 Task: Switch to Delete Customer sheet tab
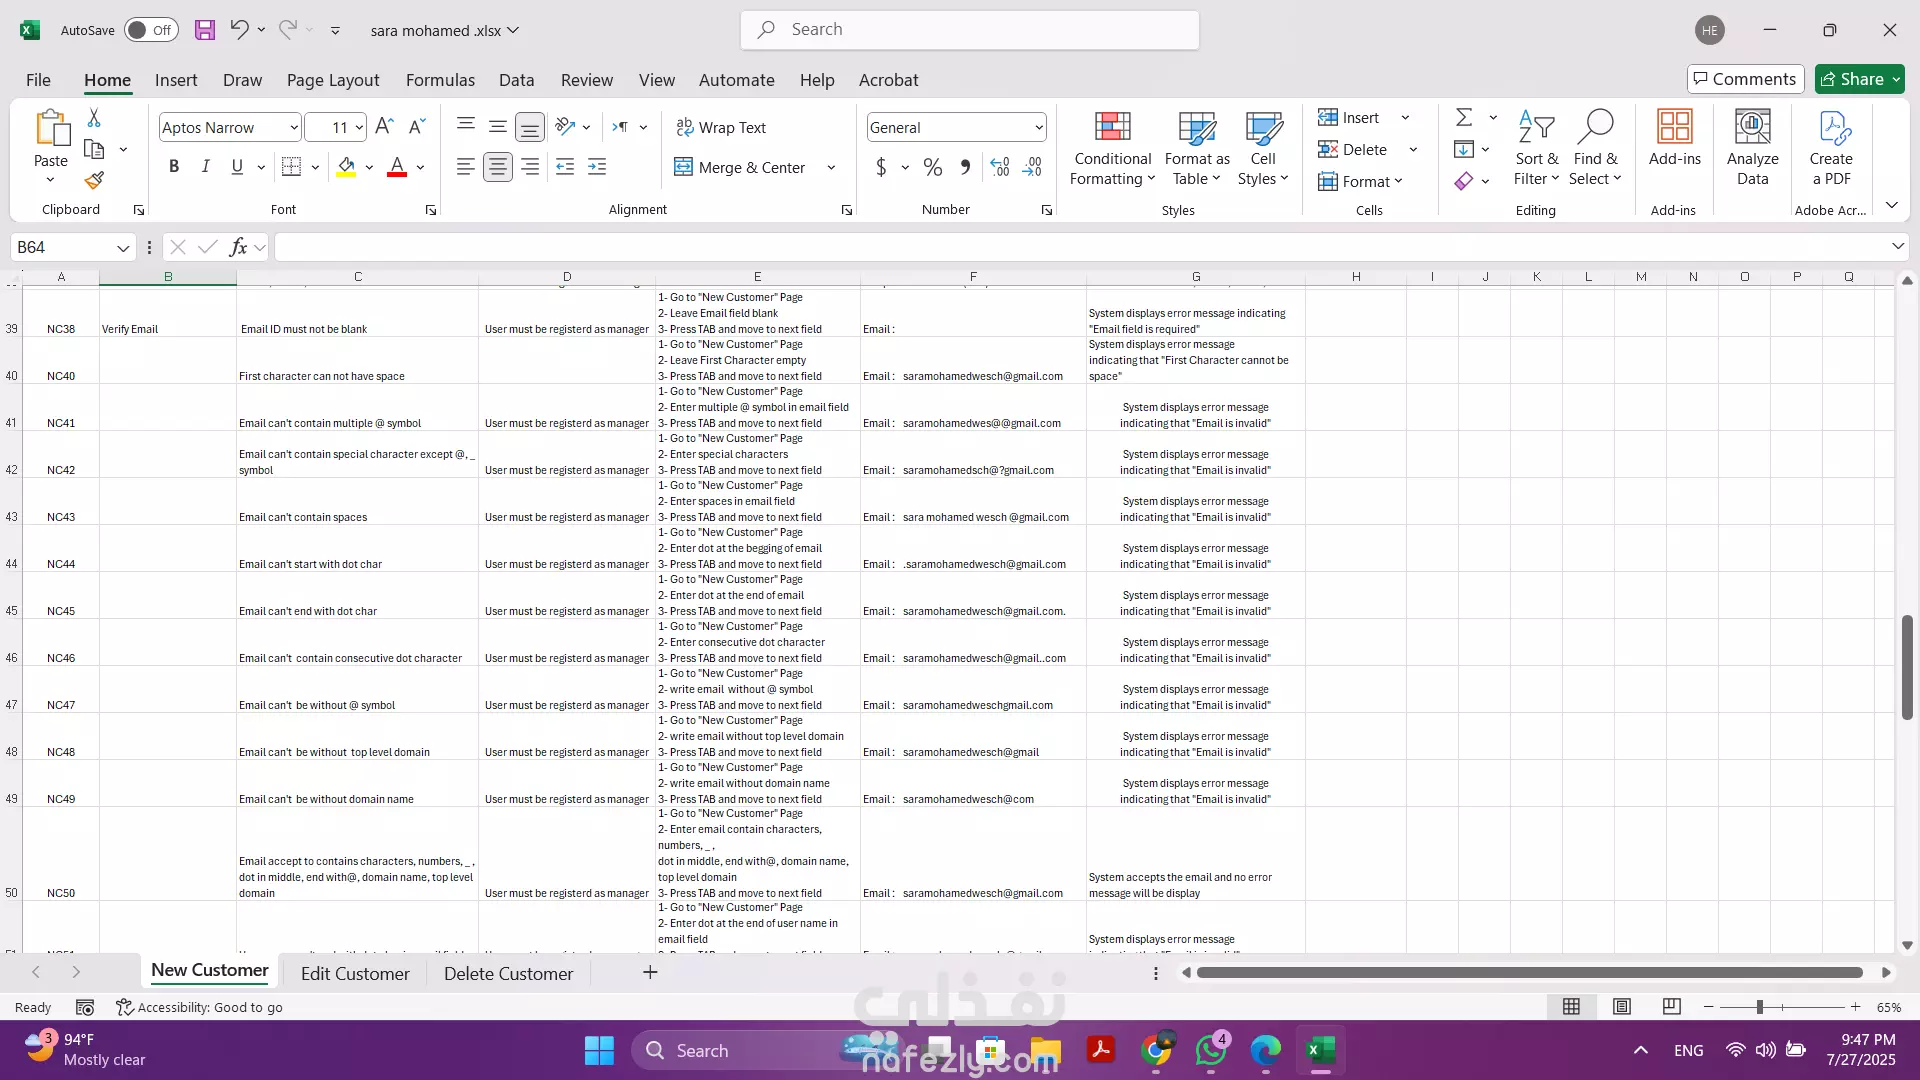(x=508, y=973)
